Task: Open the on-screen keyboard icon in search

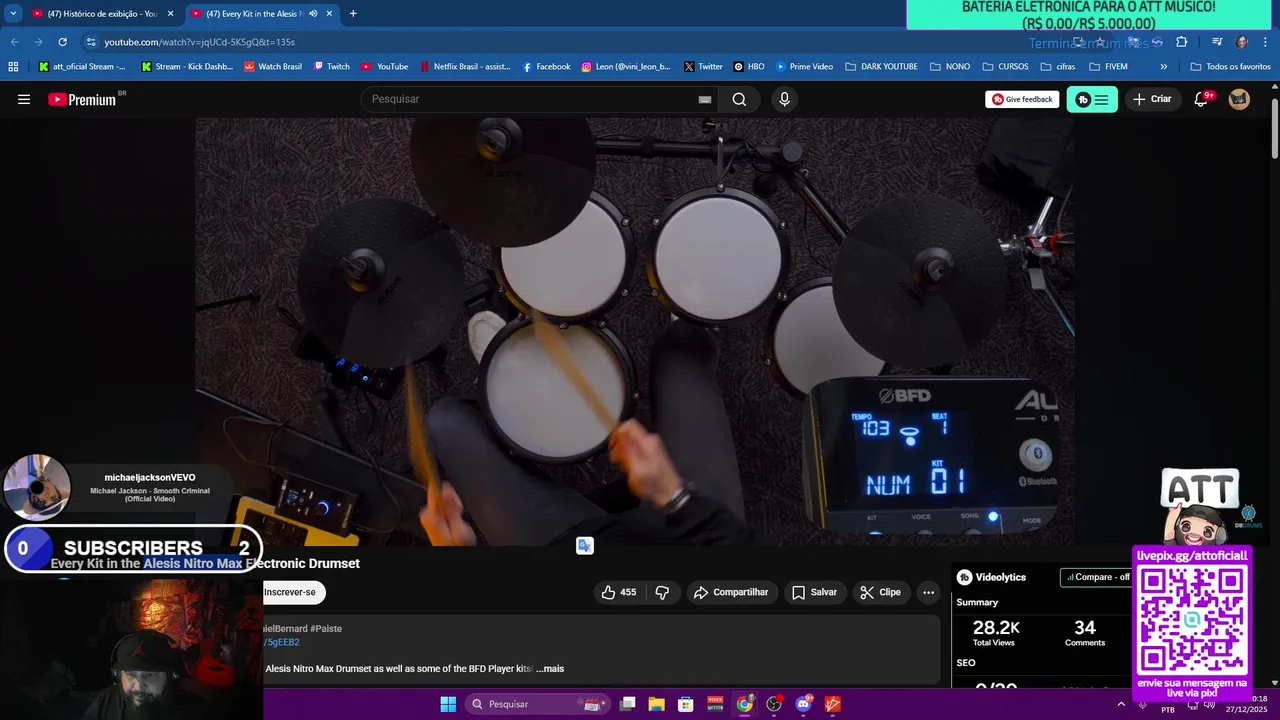Action: tap(705, 99)
